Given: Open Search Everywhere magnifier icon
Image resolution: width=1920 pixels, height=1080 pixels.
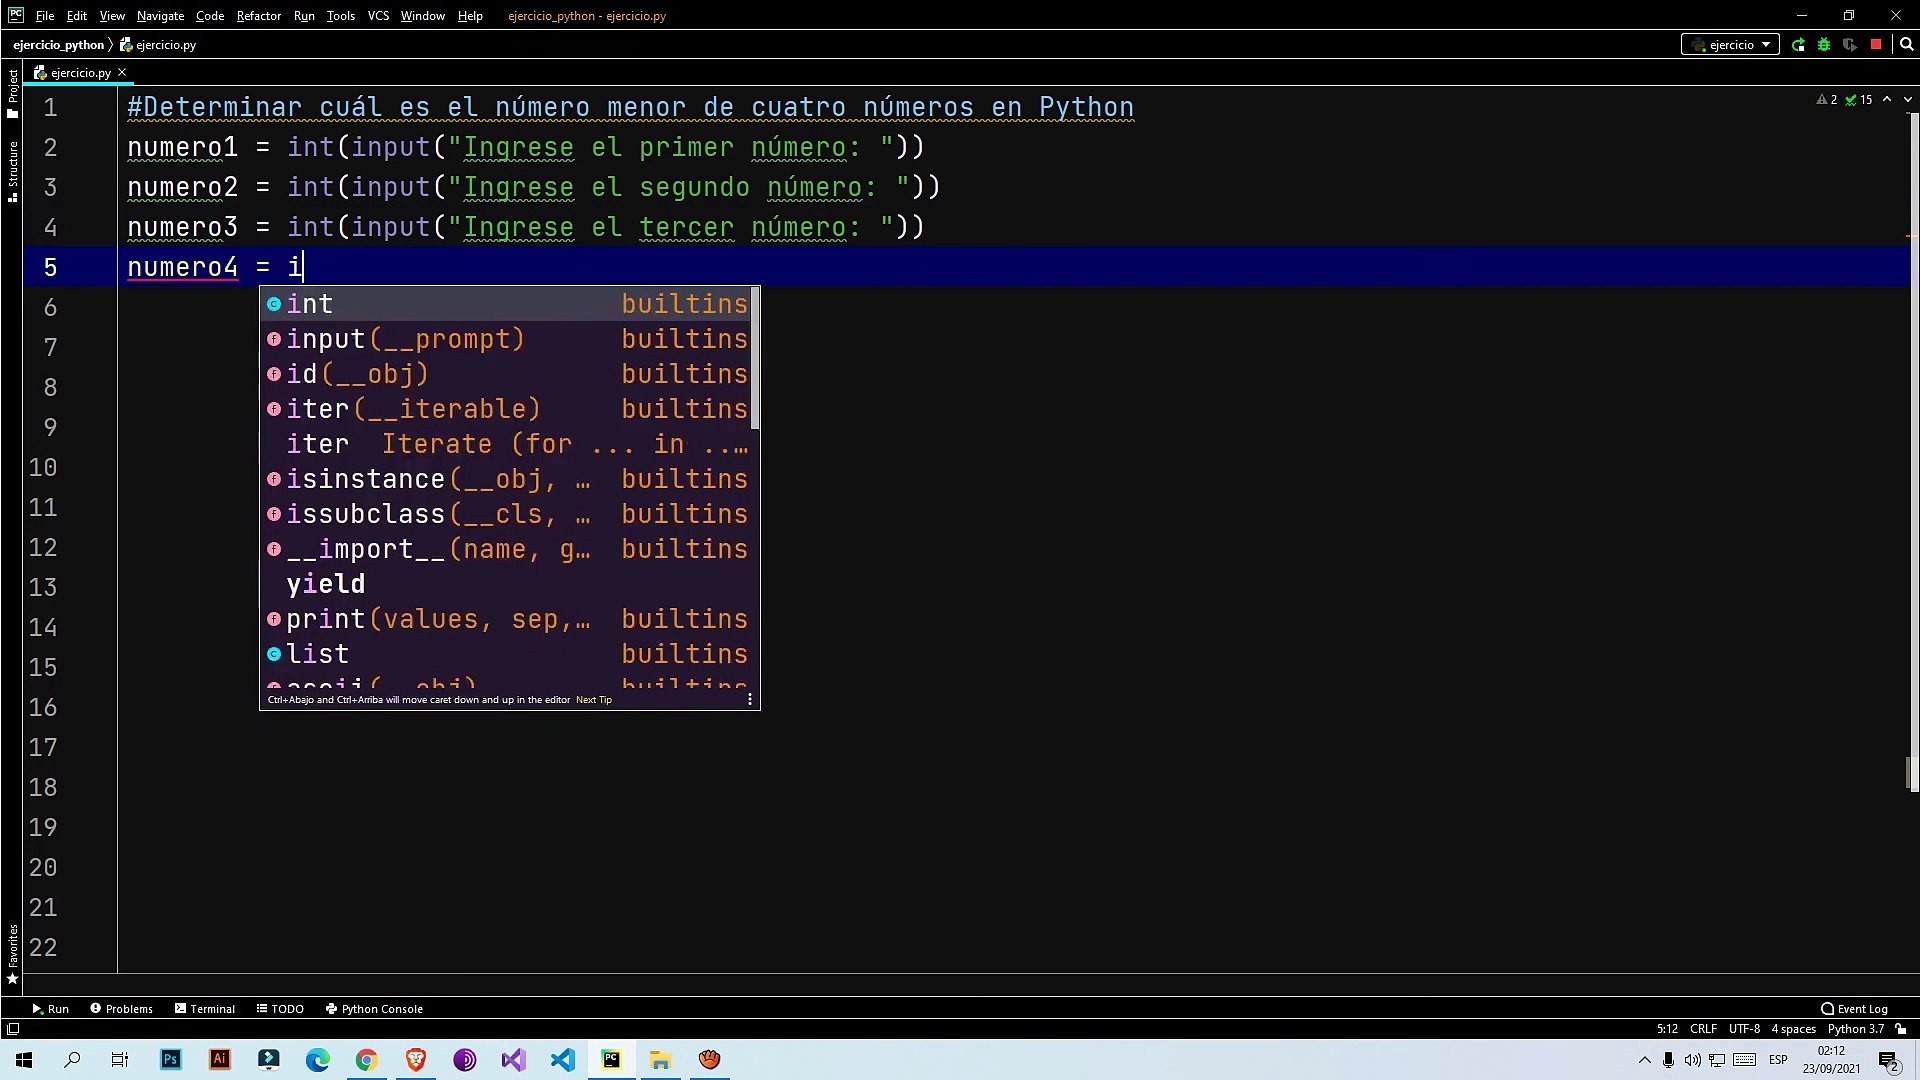Looking at the screenshot, I should pyautogui.click(x=1906, y=44).
